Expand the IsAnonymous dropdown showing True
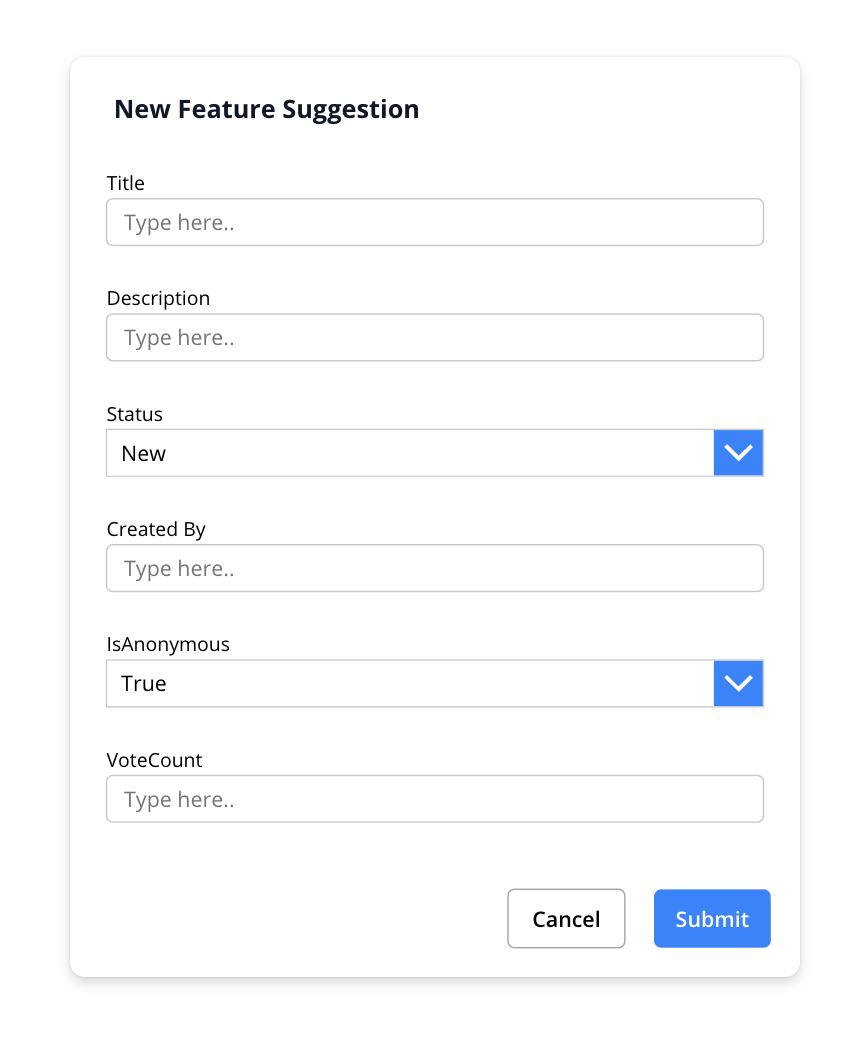 (410, 684)
